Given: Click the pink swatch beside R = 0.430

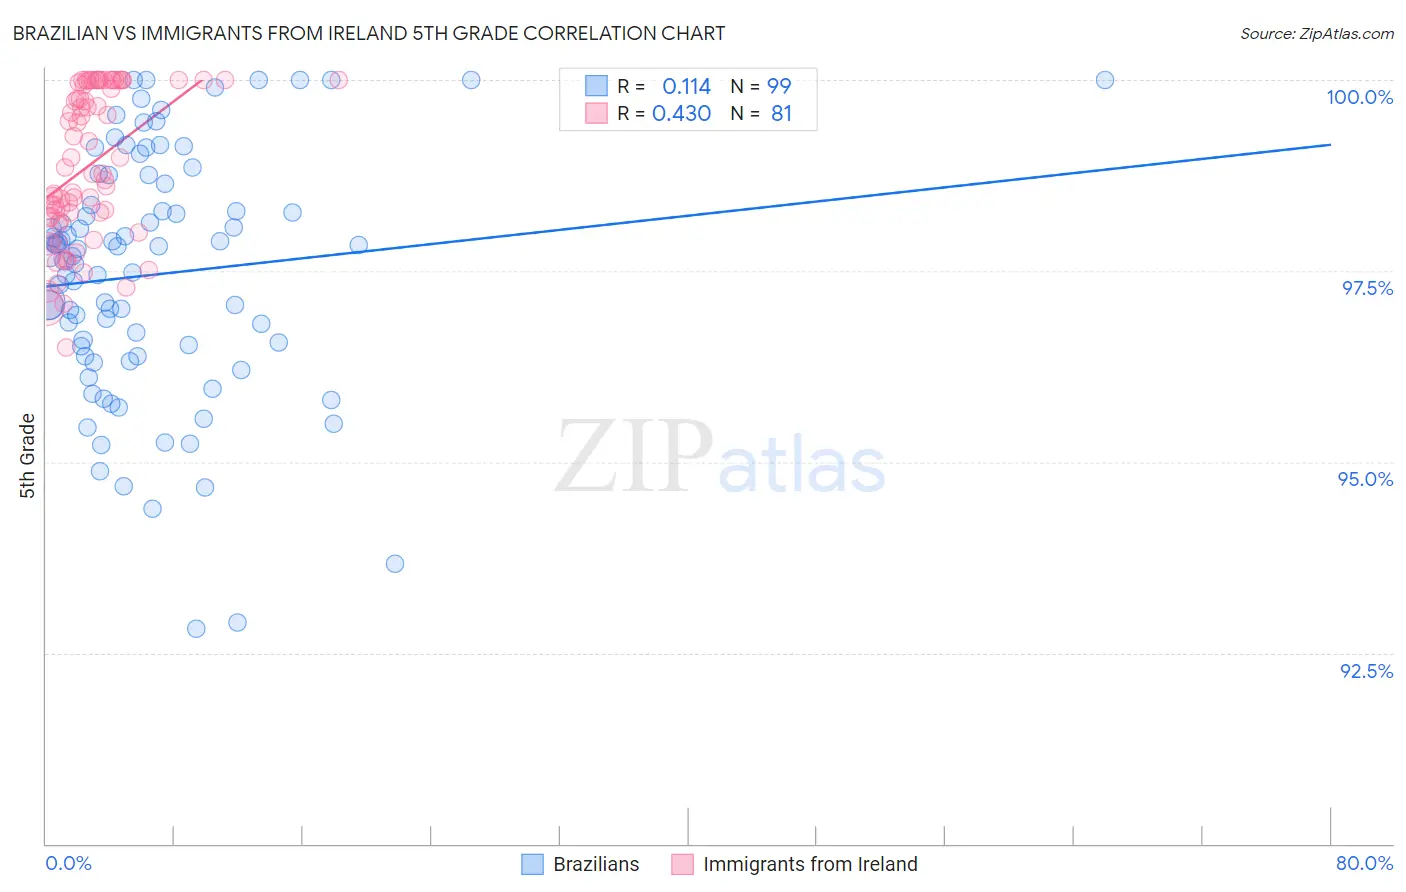Looking at the screenshot, I should tap(596, 113).
